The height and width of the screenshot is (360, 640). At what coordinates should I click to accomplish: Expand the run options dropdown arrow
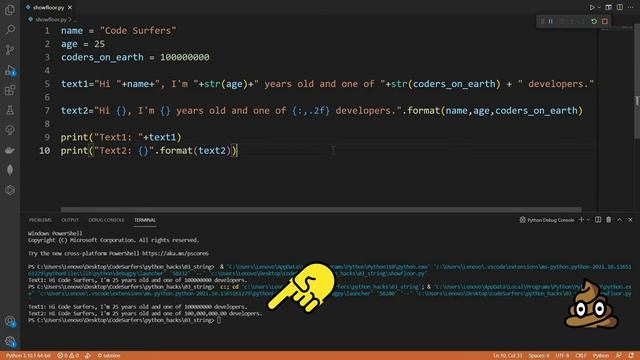599,7
